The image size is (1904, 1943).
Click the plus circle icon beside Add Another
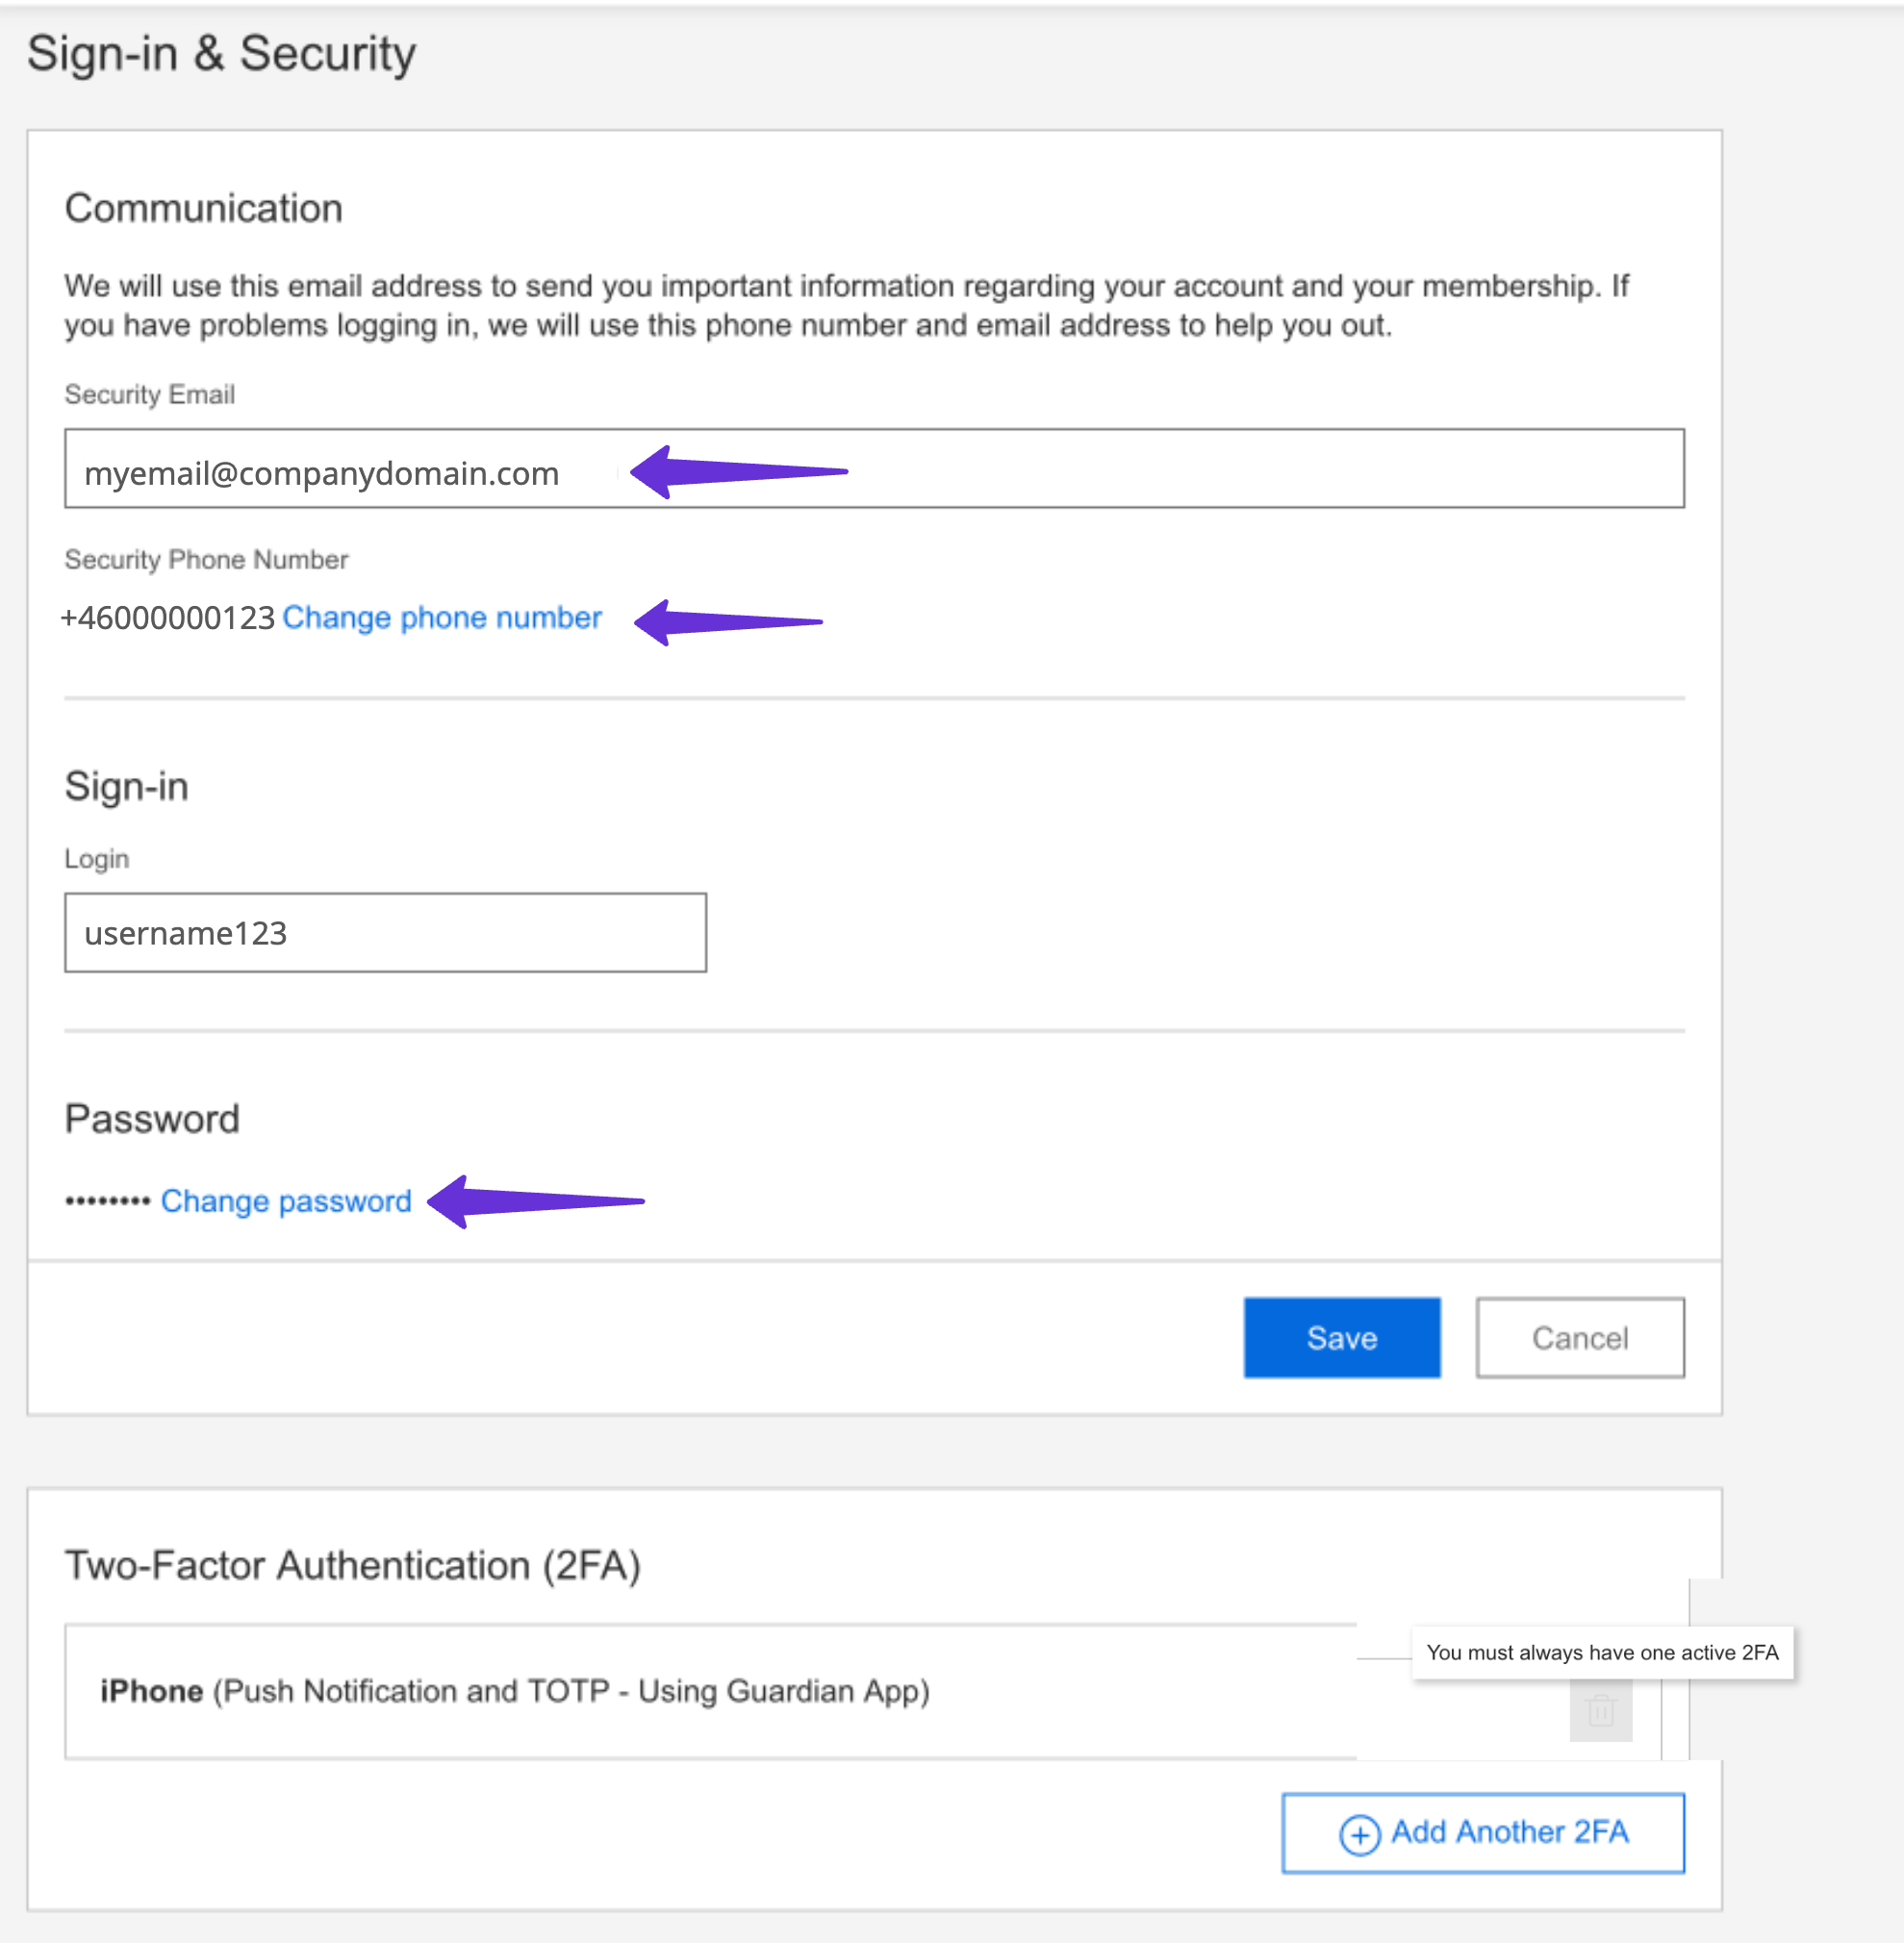click(1359, 1835)
